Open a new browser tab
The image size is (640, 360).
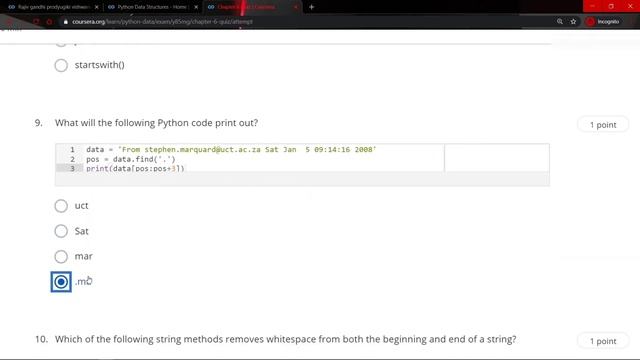tap(311, 7)
